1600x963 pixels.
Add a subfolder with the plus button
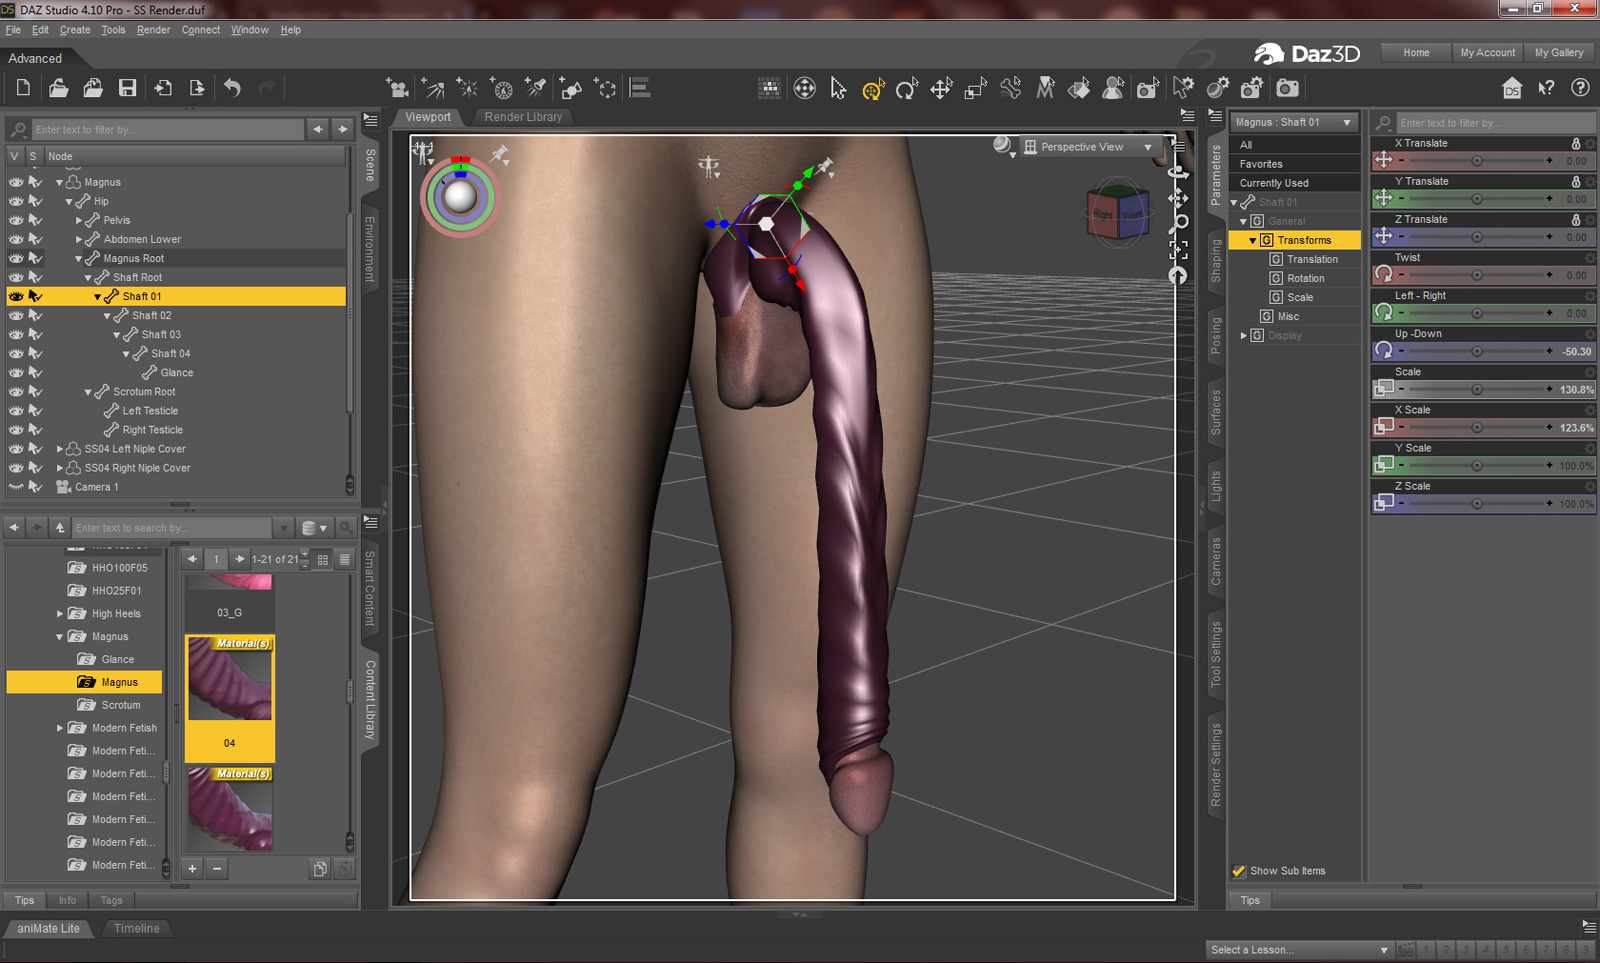click(192, 868)
